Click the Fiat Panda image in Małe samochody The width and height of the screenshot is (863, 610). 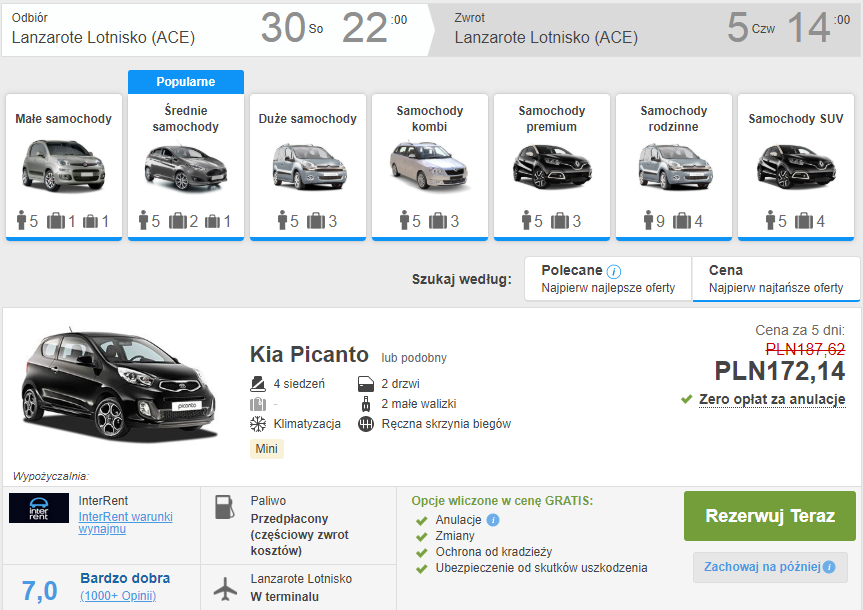64,165
